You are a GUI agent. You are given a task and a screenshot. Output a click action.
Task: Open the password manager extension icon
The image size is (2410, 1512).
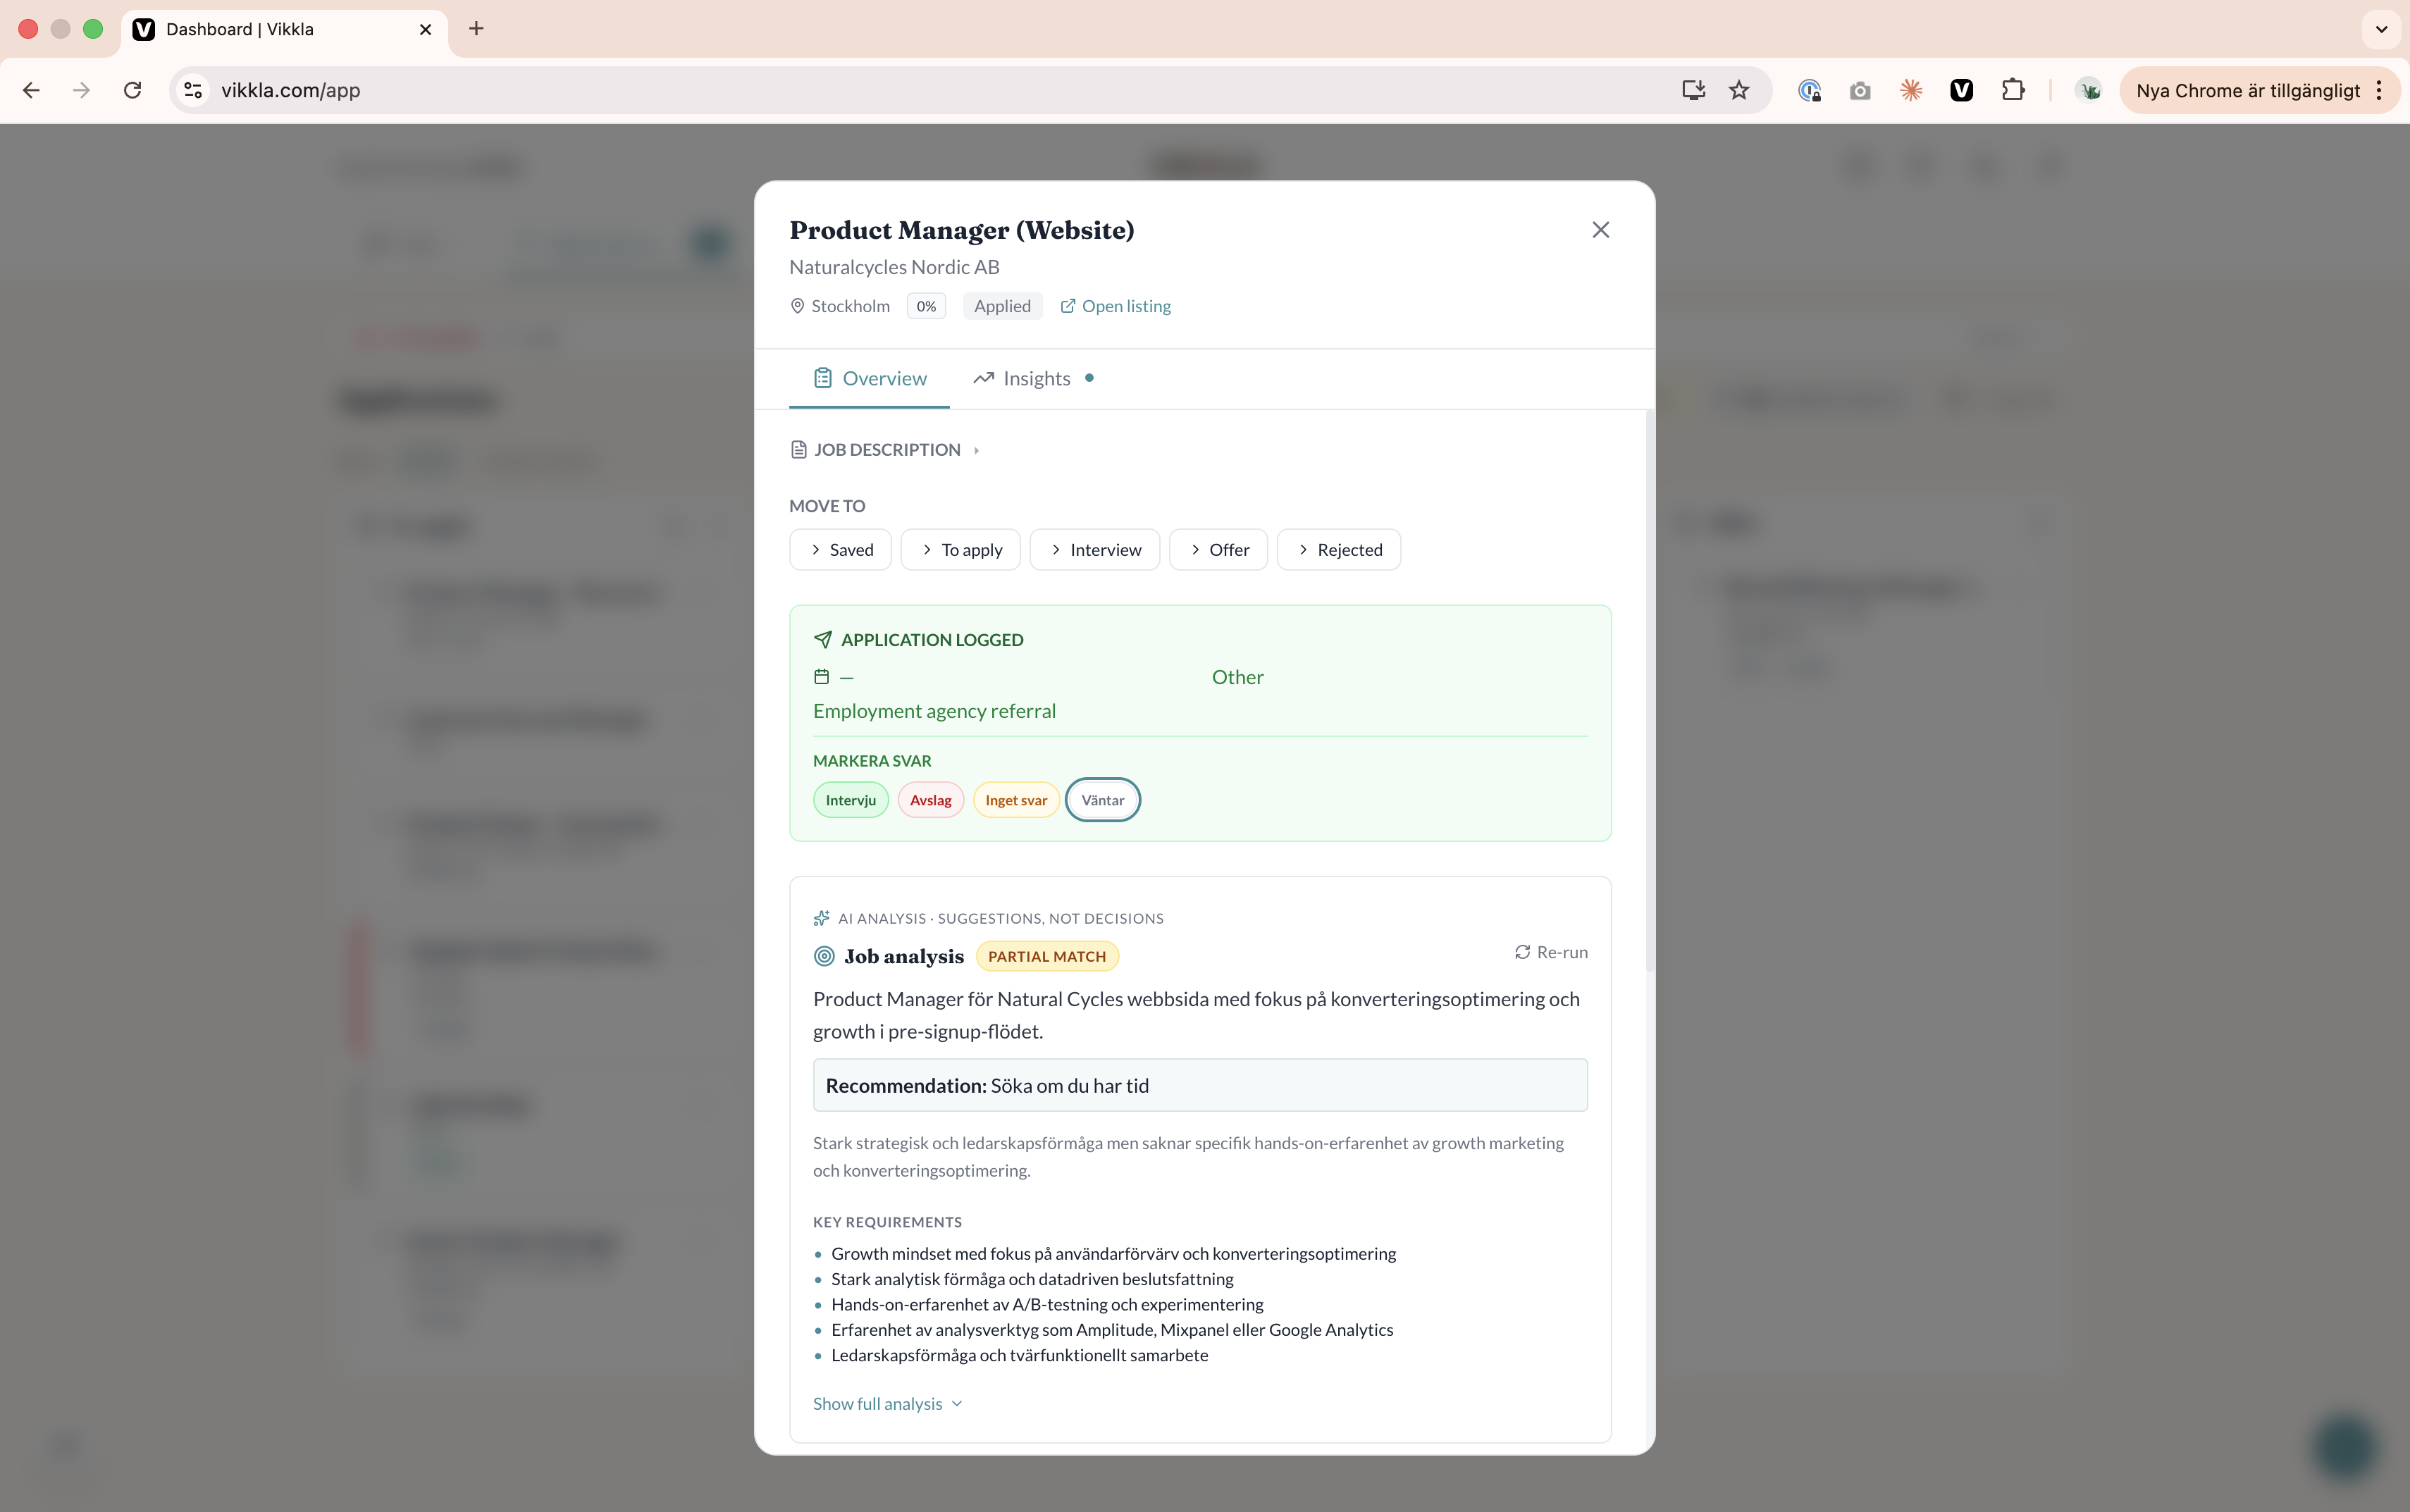[x=1809, y=90]
